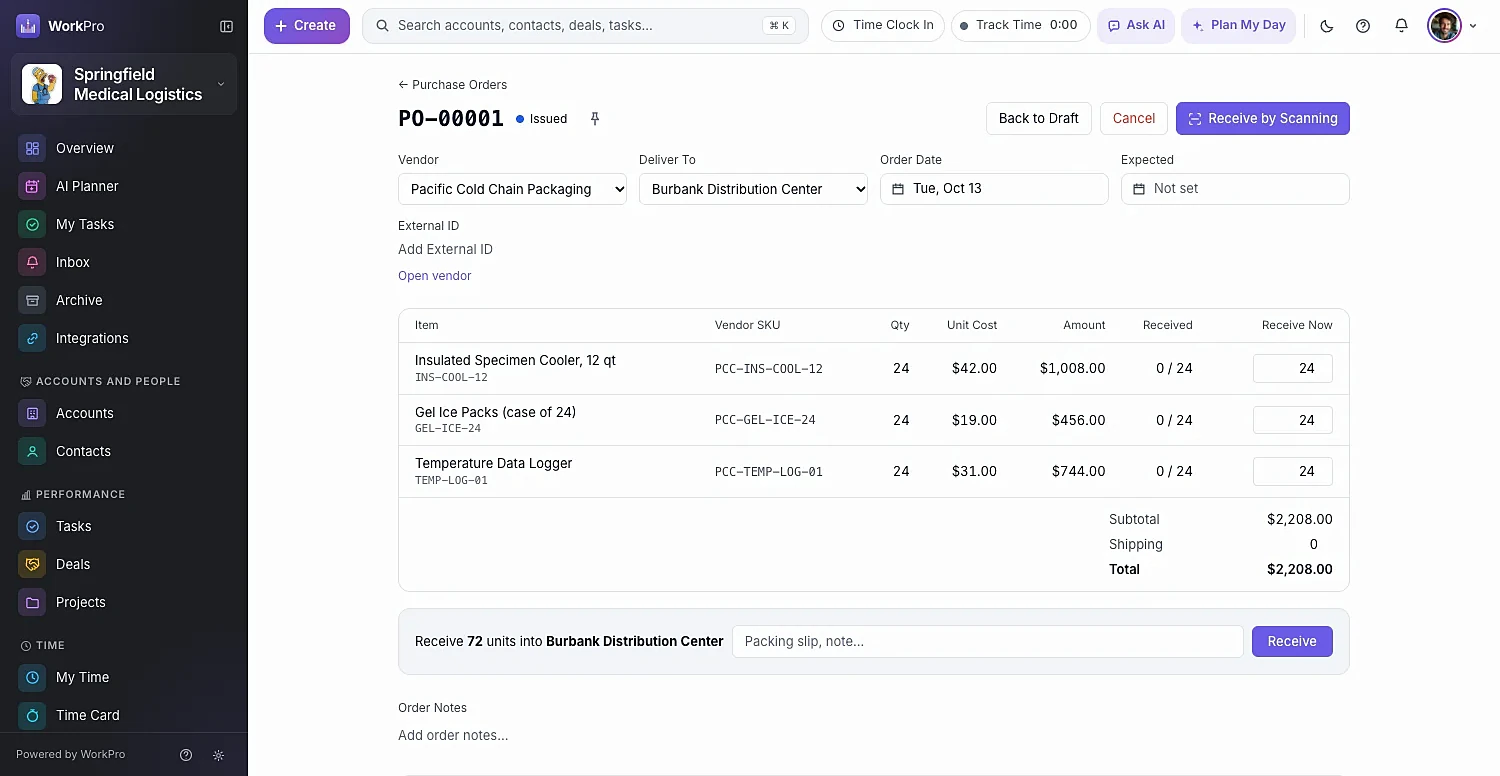Click the WorkPro logo icon
This screenshot has height=776, width=1500.
28,26
